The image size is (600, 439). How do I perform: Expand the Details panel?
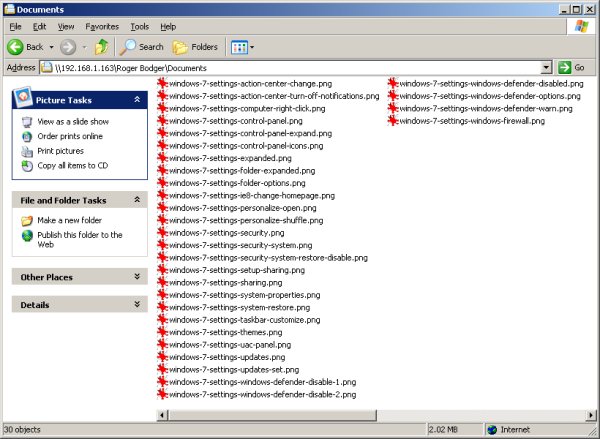[136, 304]
